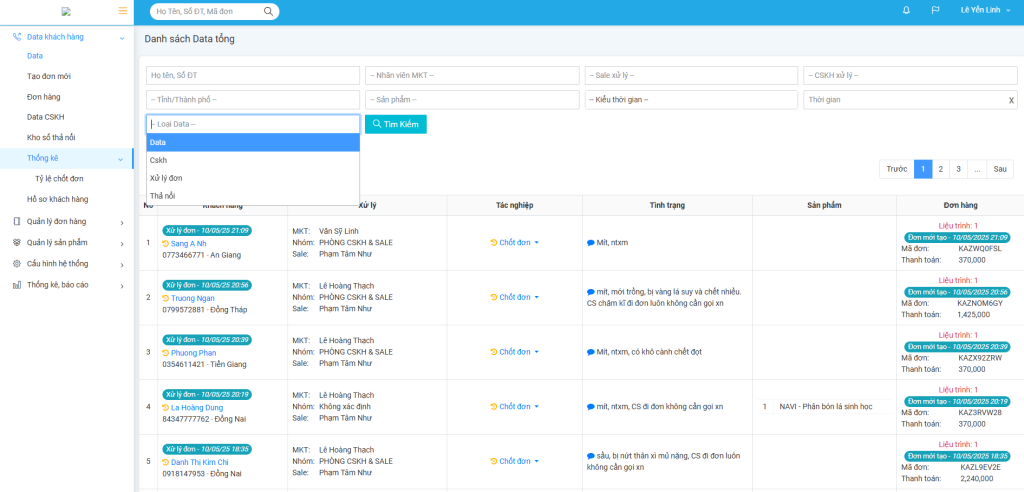Open the Nhân viên MKT dropdown filter
1024x492 pixels.
(472, 76)
